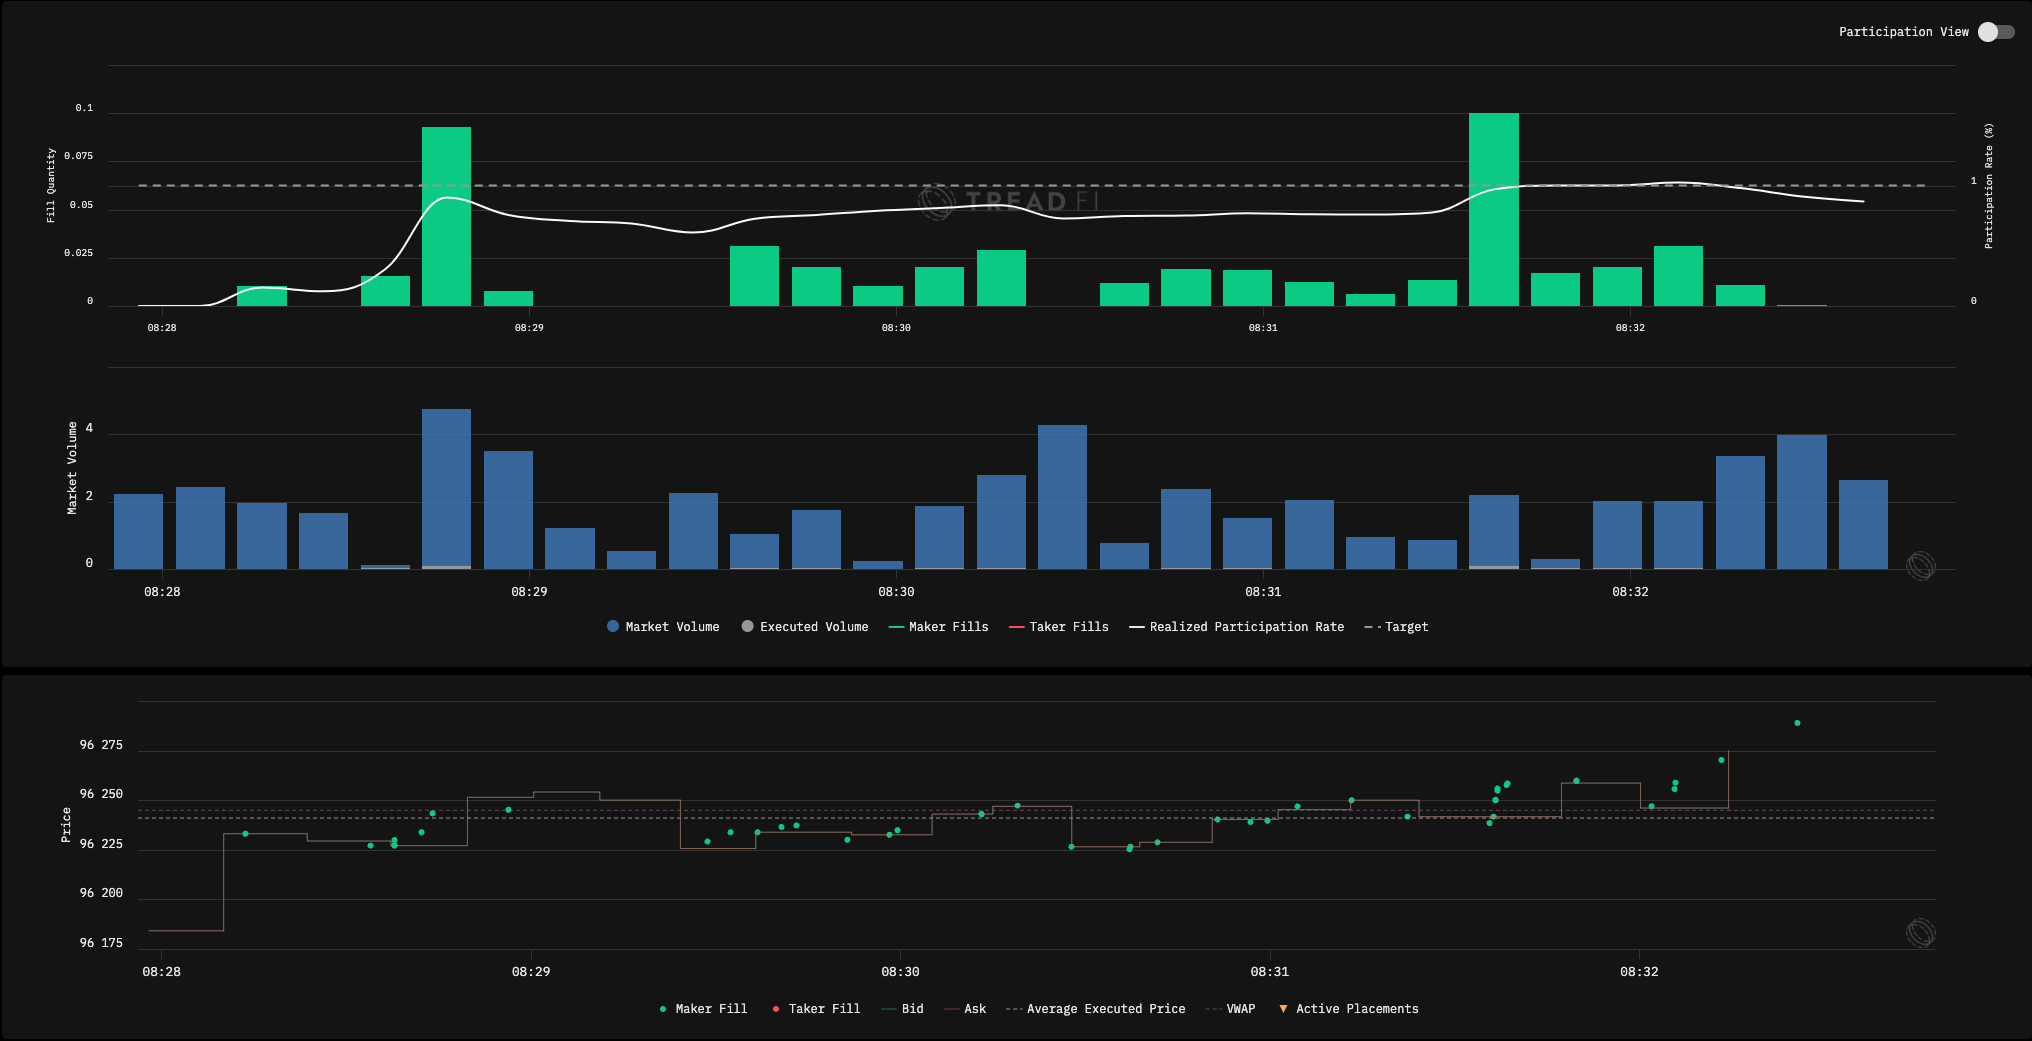
Task: Click the orange Active Placements triangle marker
Action: (x=1283, y=1008)
